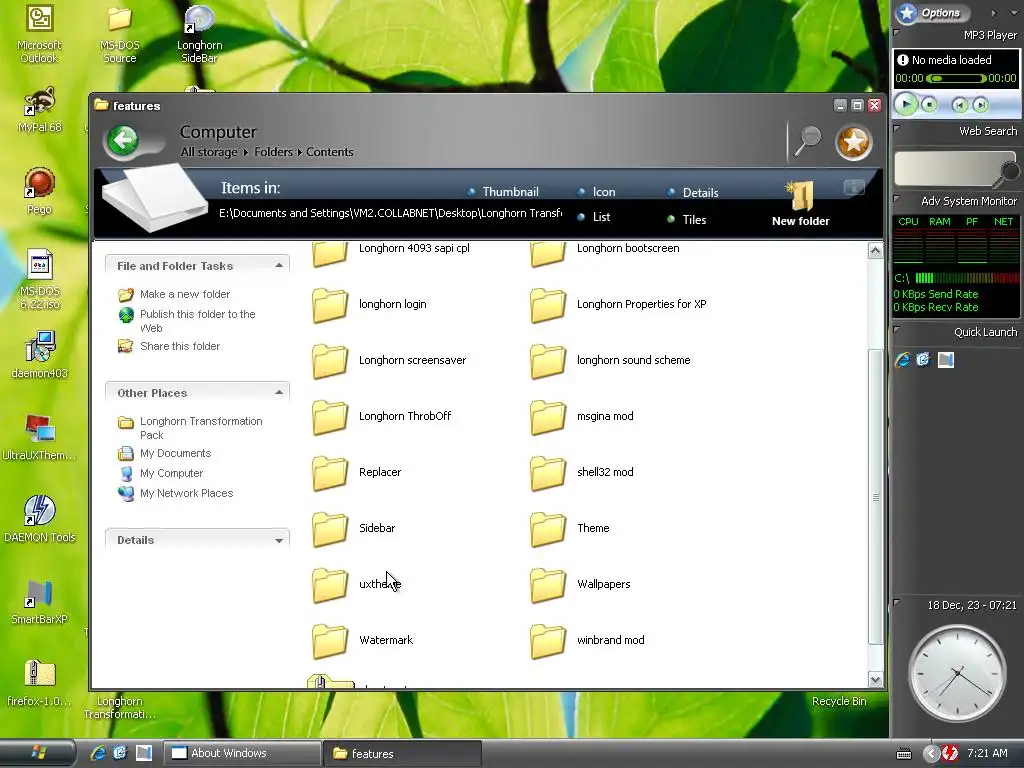Select the winbrand mod folder
The width and height of the screenshot is (1024, 768).
coord(587,641)
